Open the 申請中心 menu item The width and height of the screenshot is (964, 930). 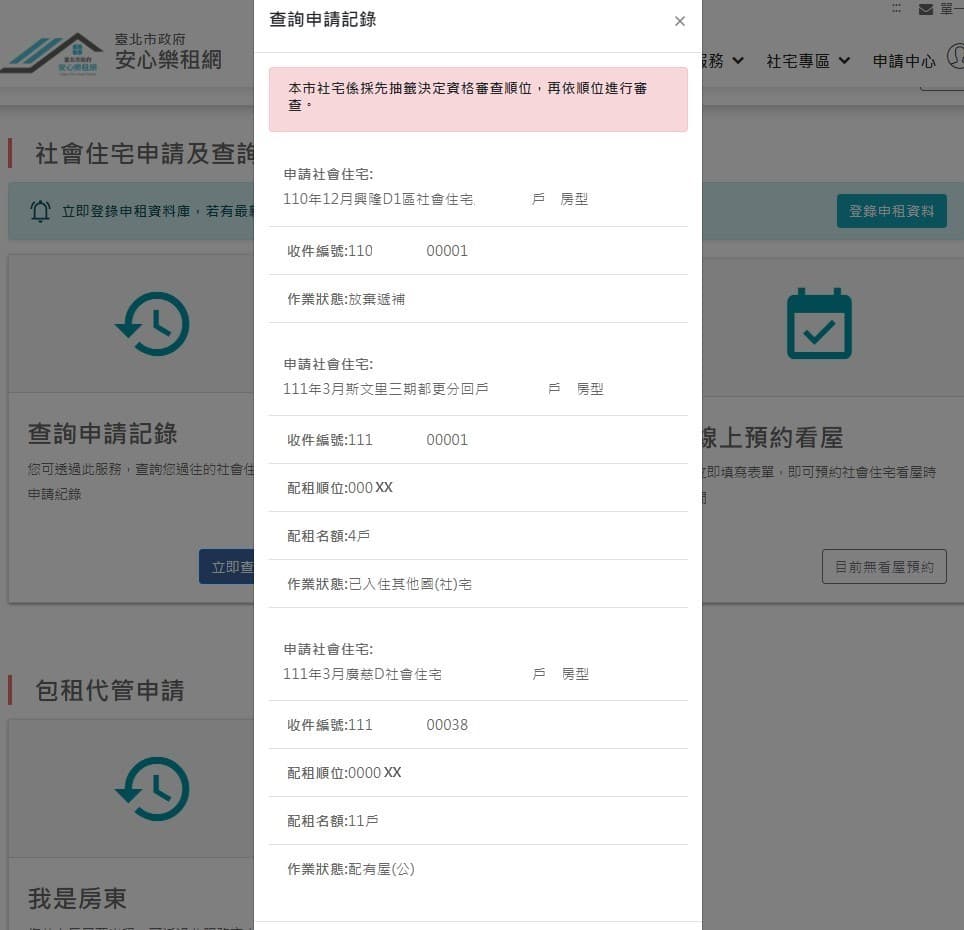(904, 61)
